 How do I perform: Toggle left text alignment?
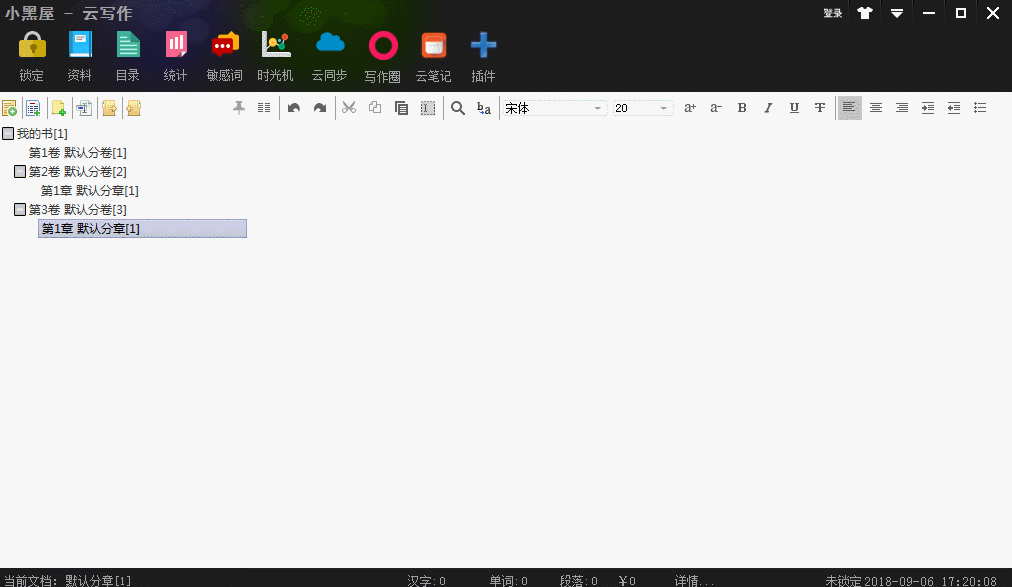tap(849, 108)
